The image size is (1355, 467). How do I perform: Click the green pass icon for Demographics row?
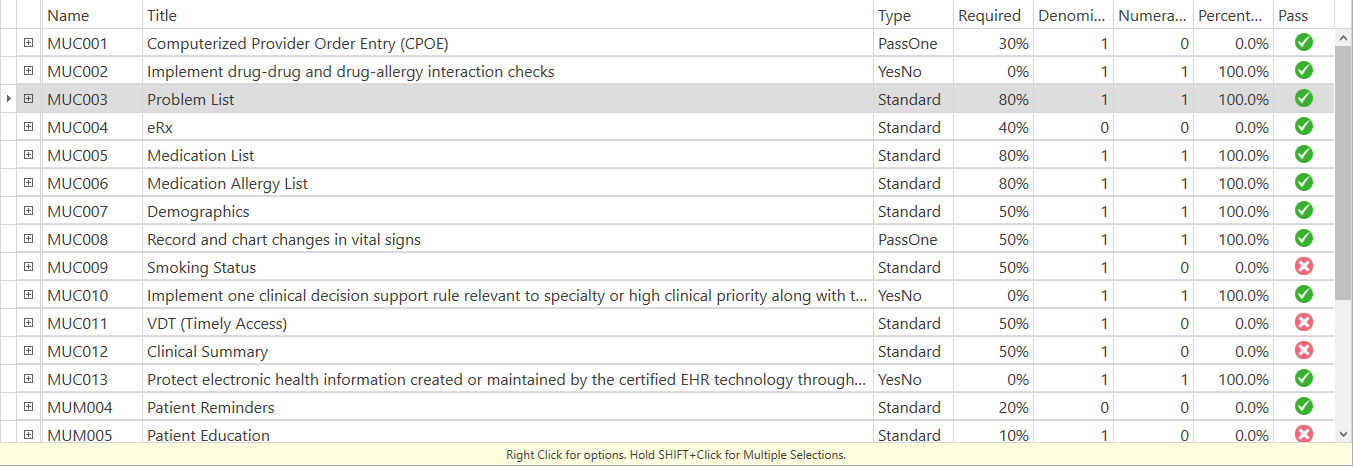tap(1304, 211)
